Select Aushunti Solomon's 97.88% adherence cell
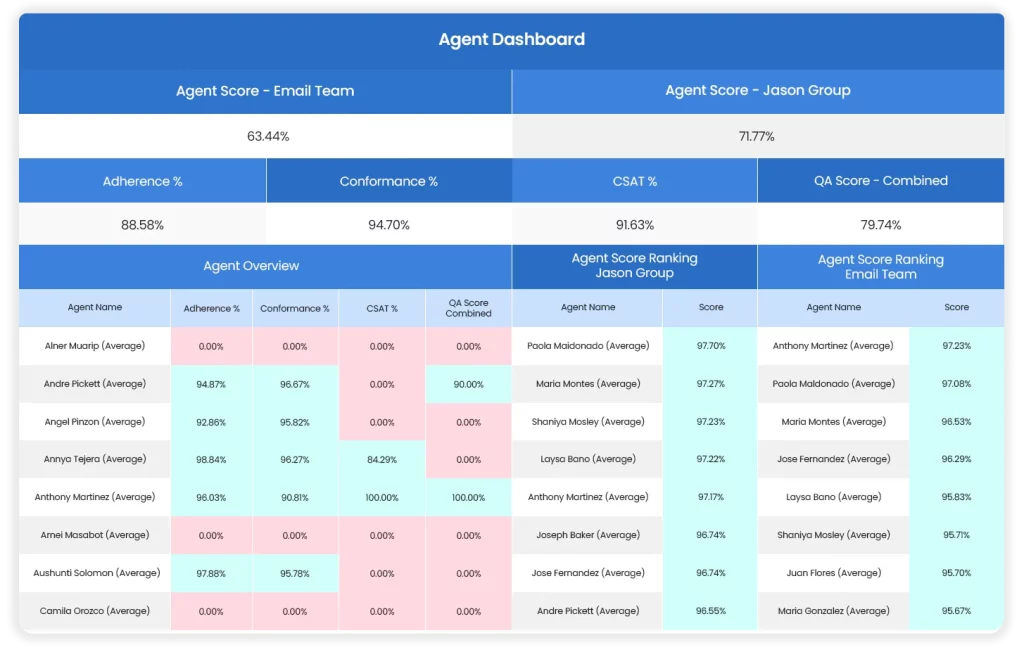This screenshot has height=652, width=1024. pyautogui.click(x=211, y=573)
